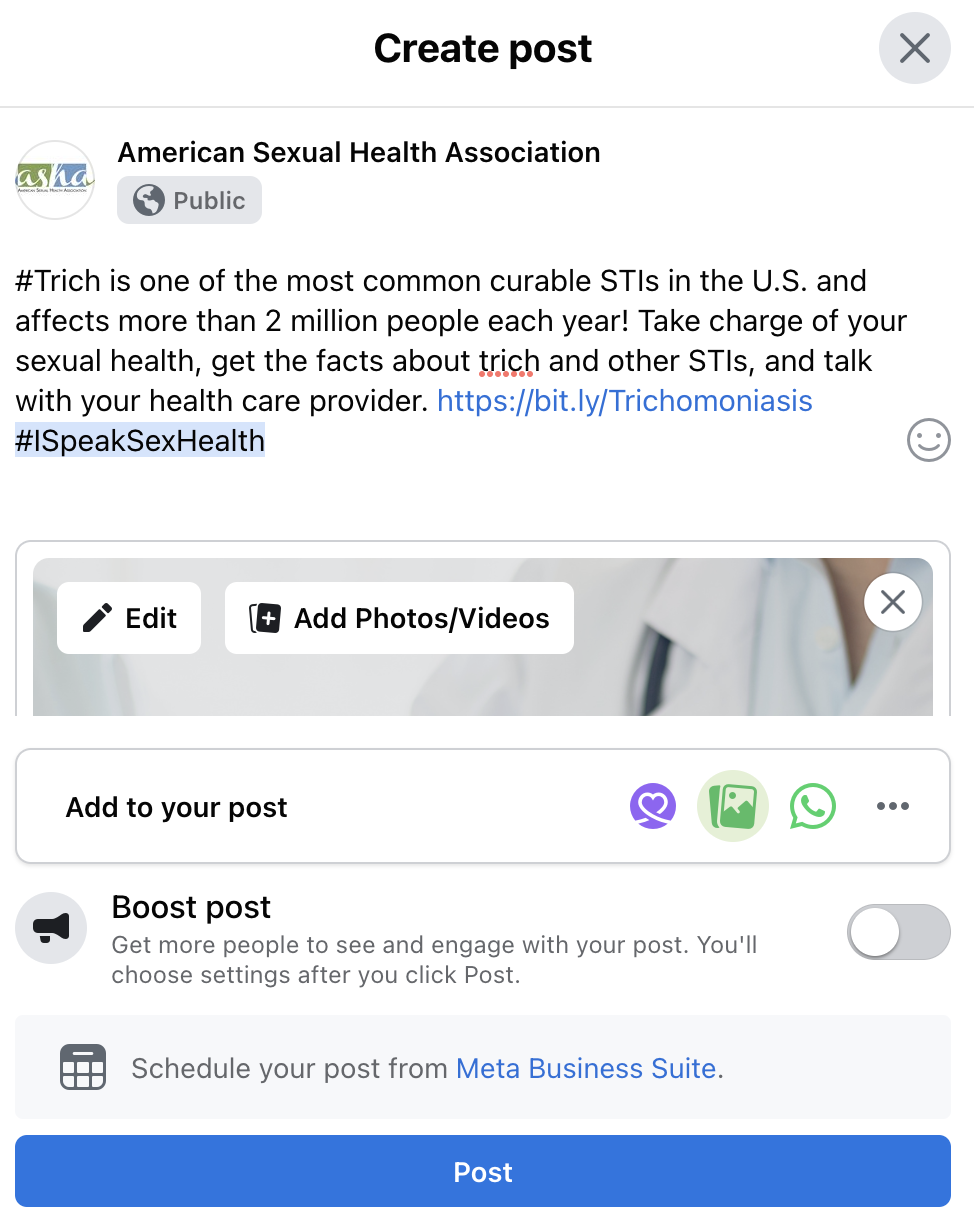Image resolution: width=974 pixels, height=1220 pixels.
Task: Select the green Photo/Video icon
Action: (x=733, y=806)
